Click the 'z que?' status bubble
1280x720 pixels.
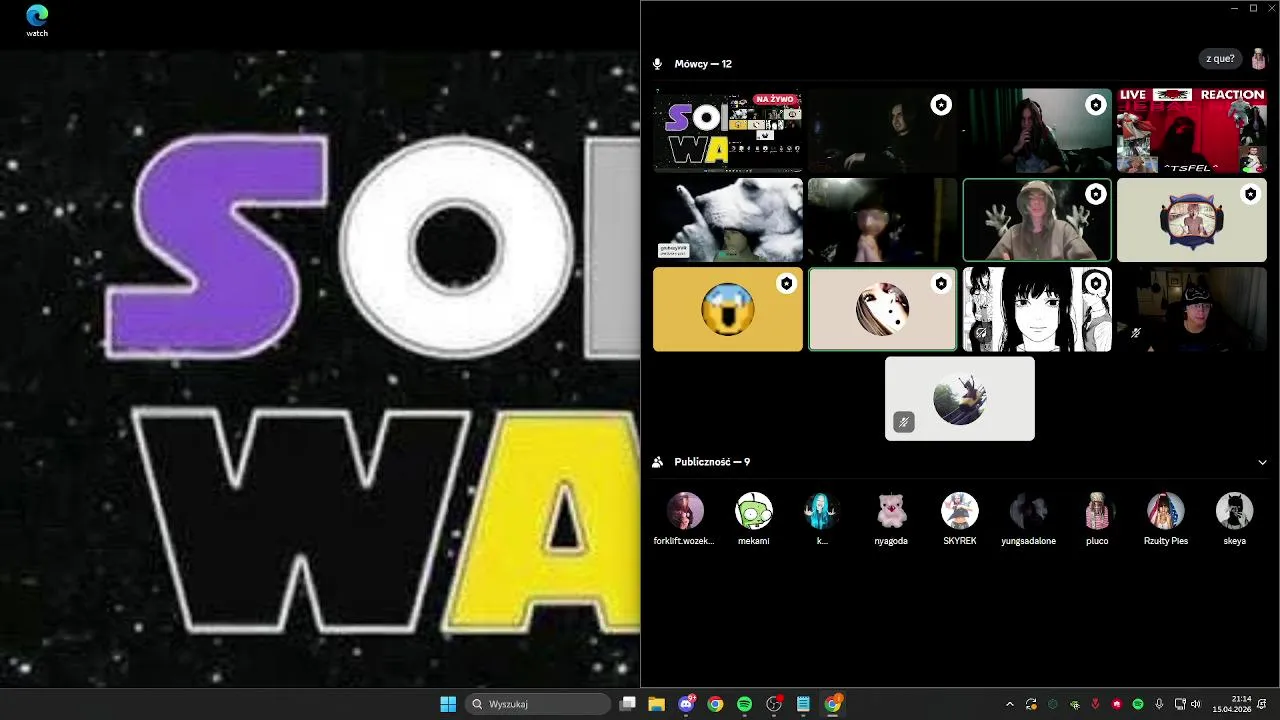pyautogui.click(x=1220, y=59)
